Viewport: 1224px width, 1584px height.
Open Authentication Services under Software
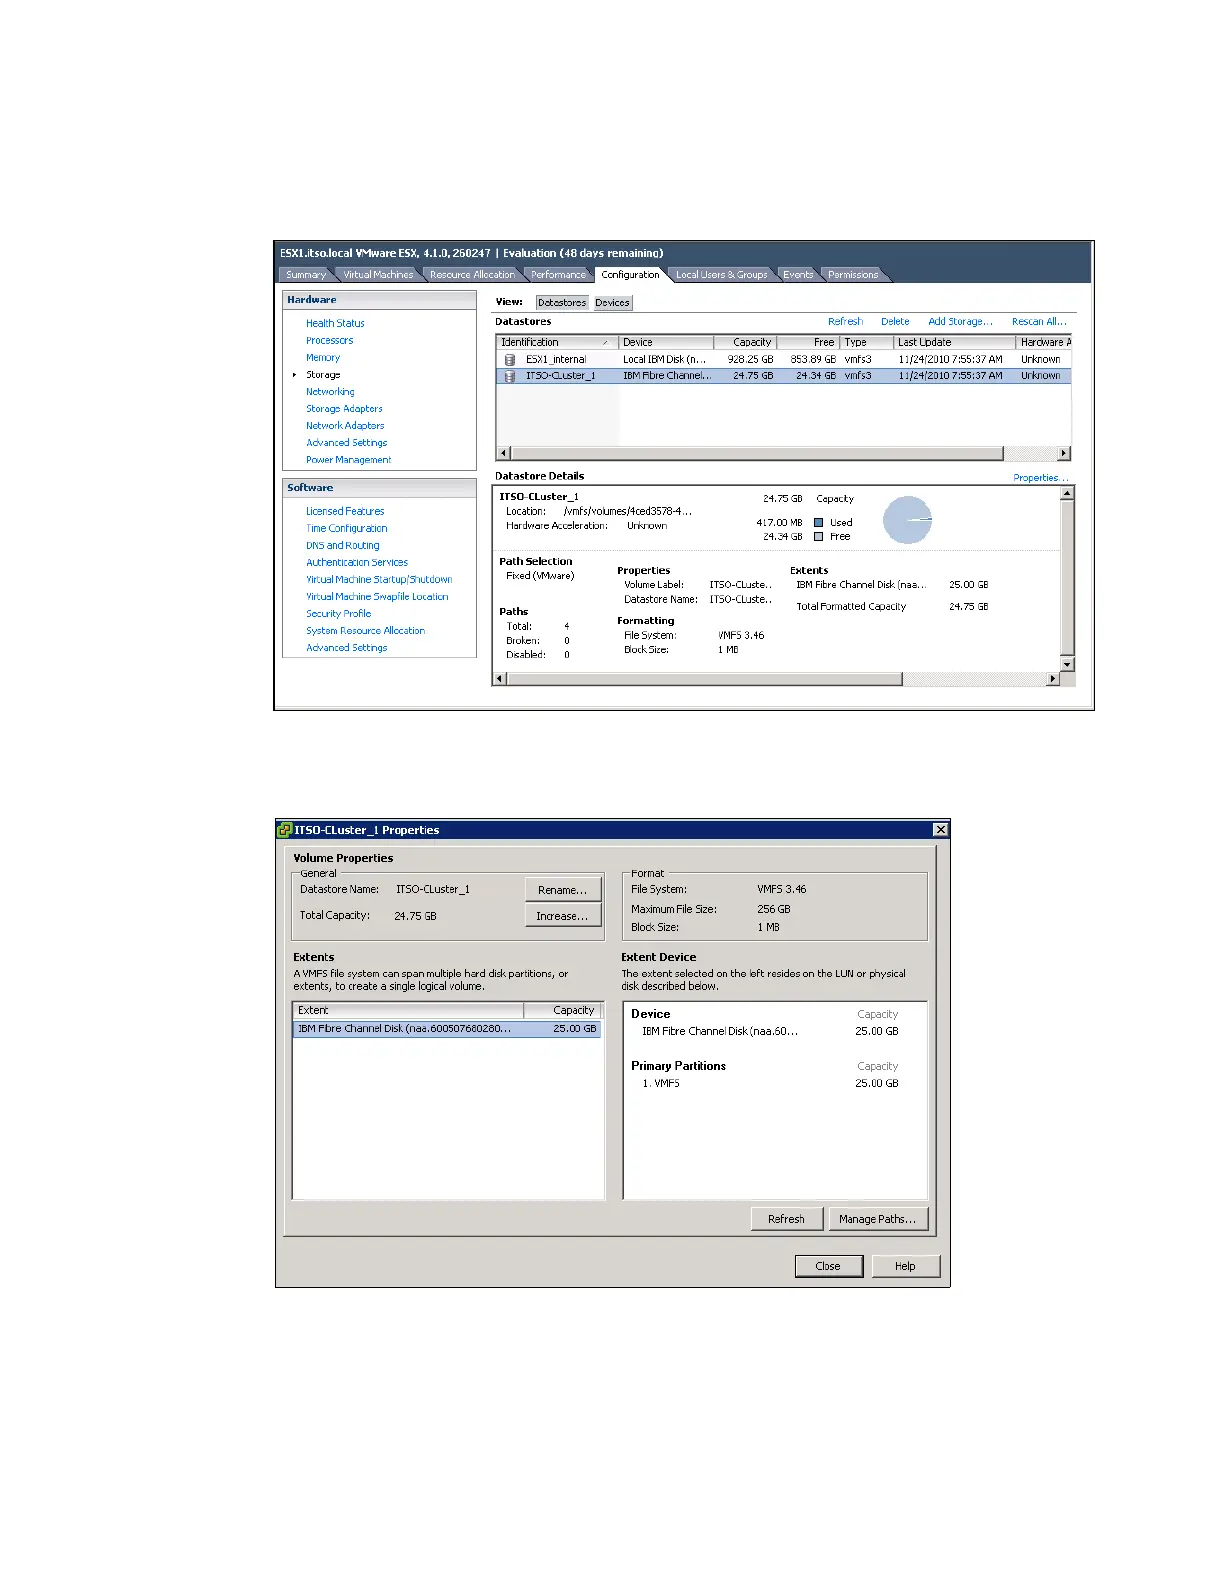[357, 562]
